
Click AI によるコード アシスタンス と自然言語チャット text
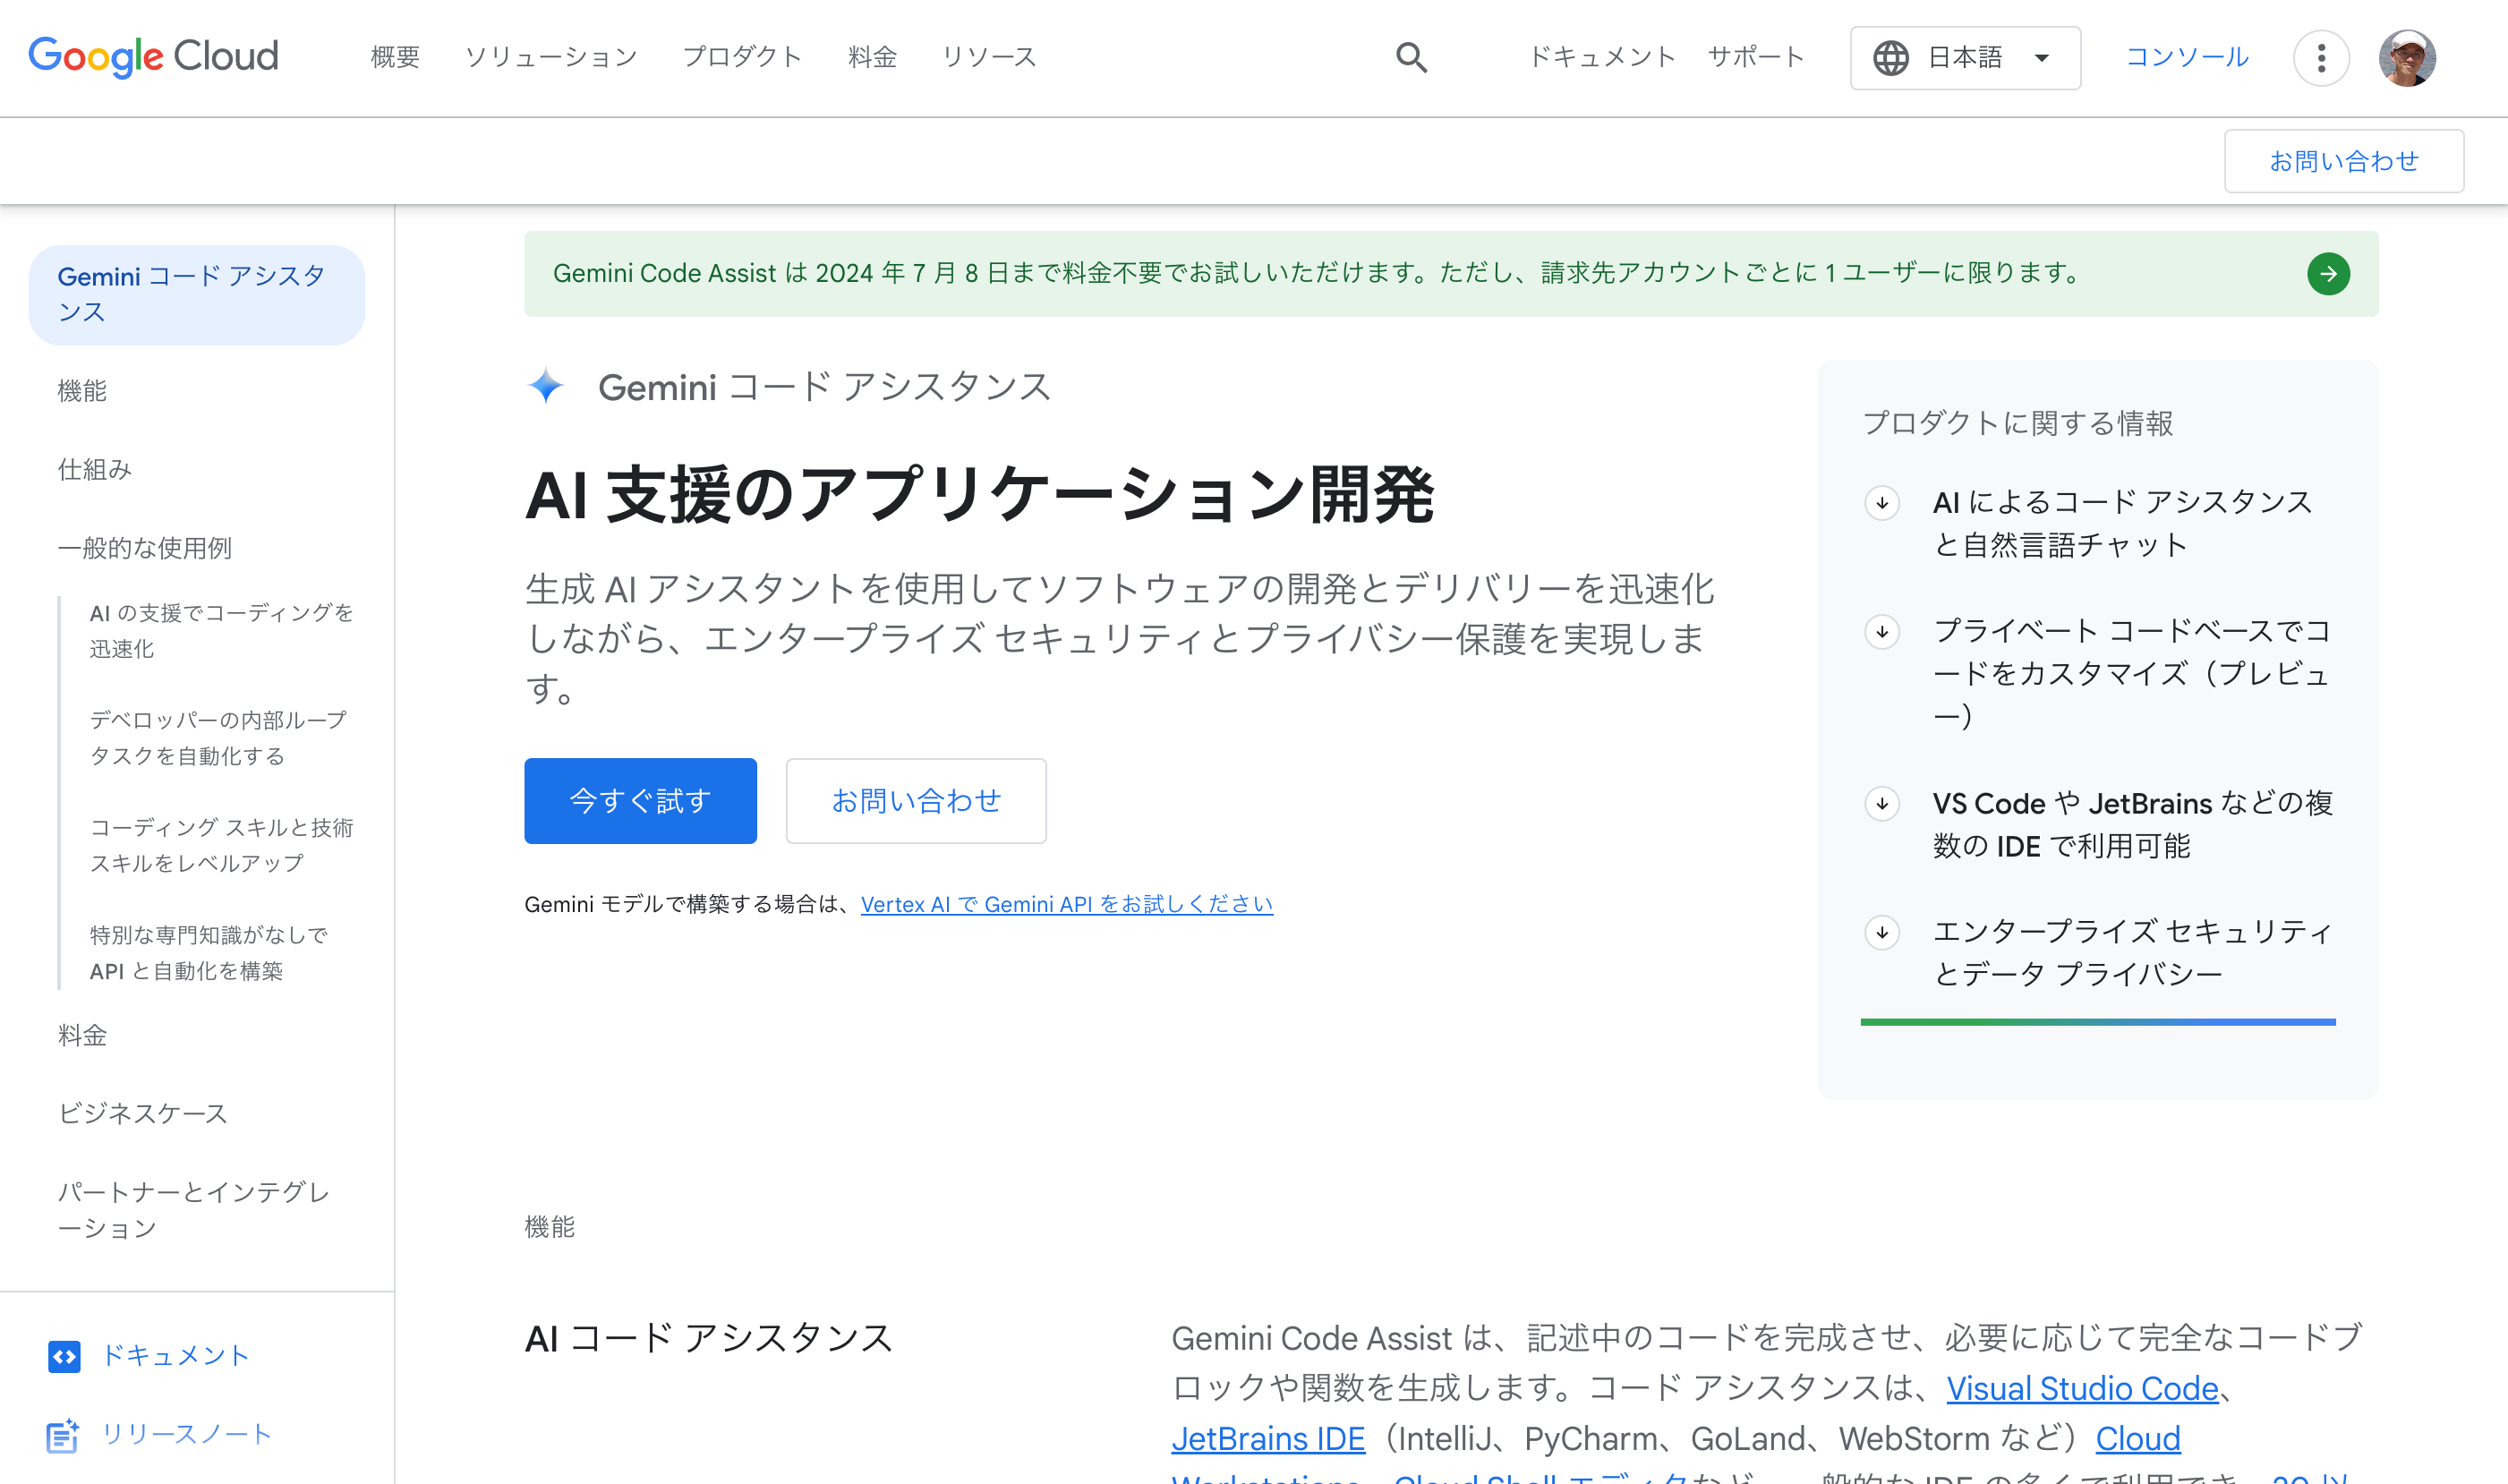pos(2122,523)
